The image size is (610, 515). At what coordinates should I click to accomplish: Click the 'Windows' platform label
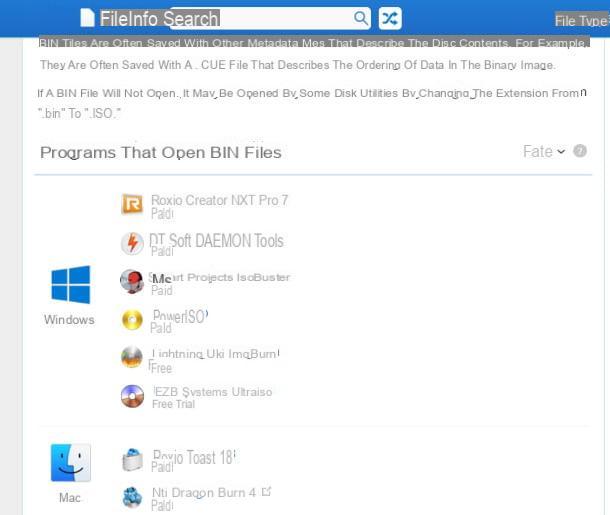click(69, 319)
